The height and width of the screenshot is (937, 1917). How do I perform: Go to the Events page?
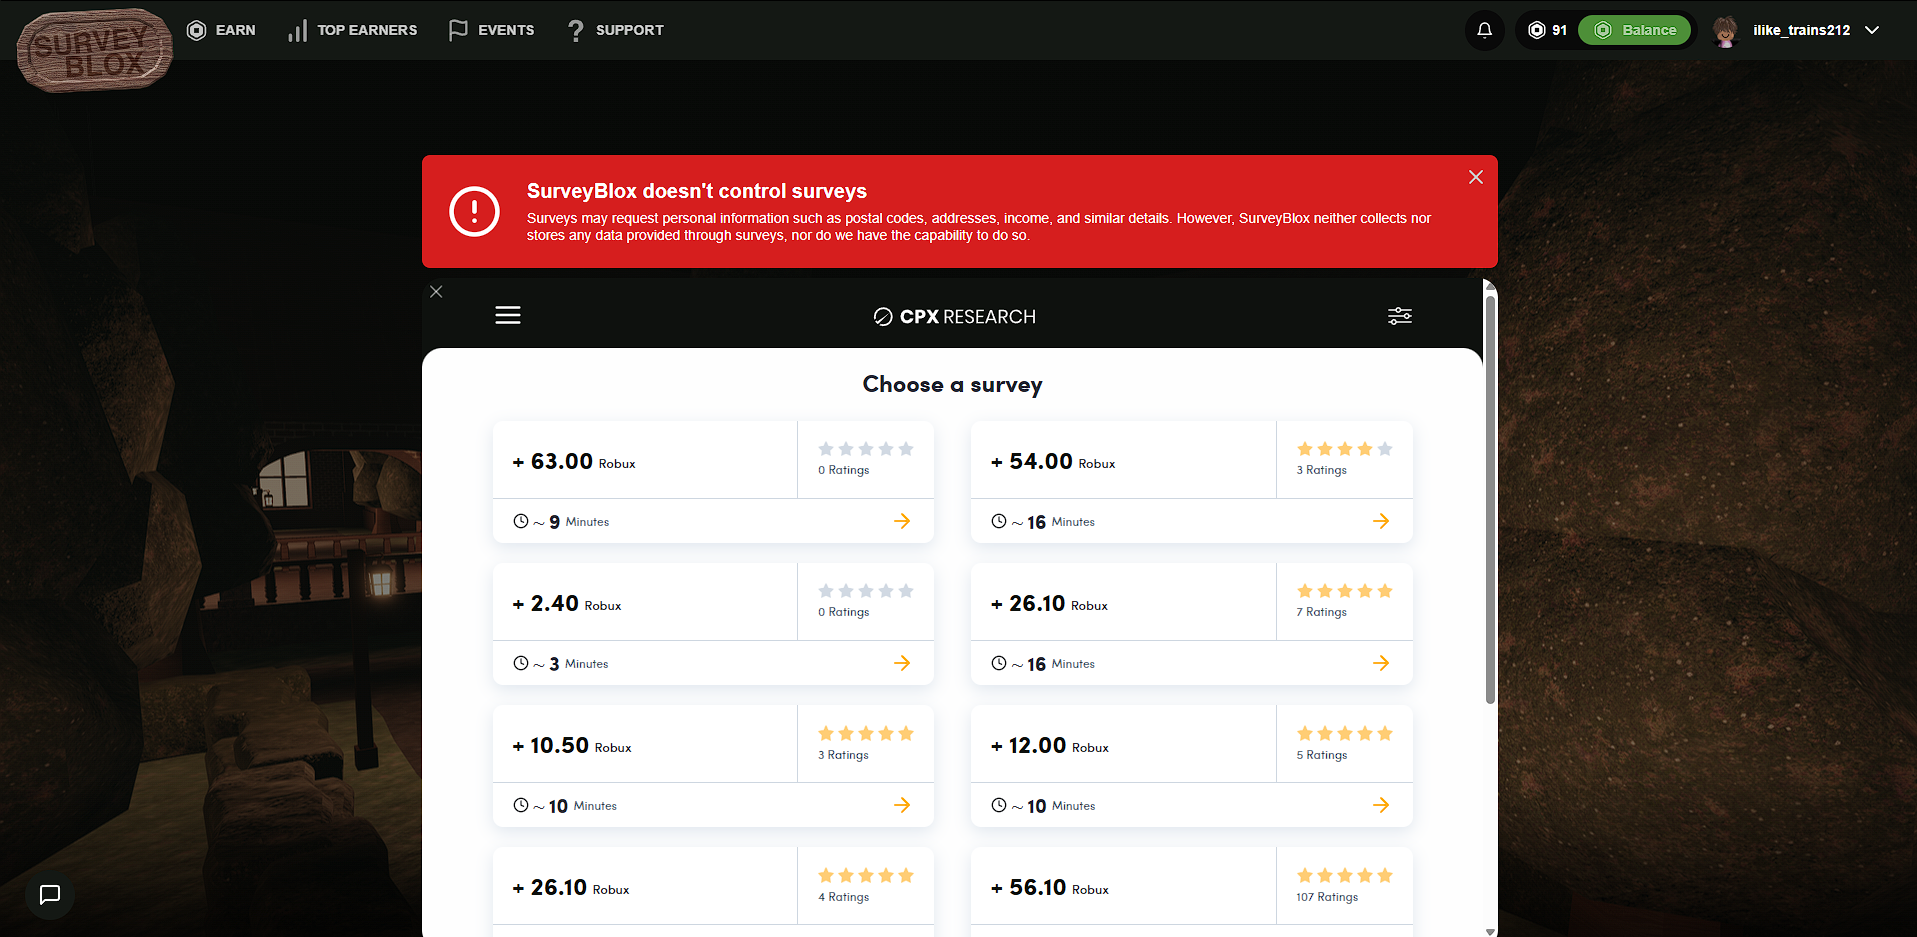point(491,30)
